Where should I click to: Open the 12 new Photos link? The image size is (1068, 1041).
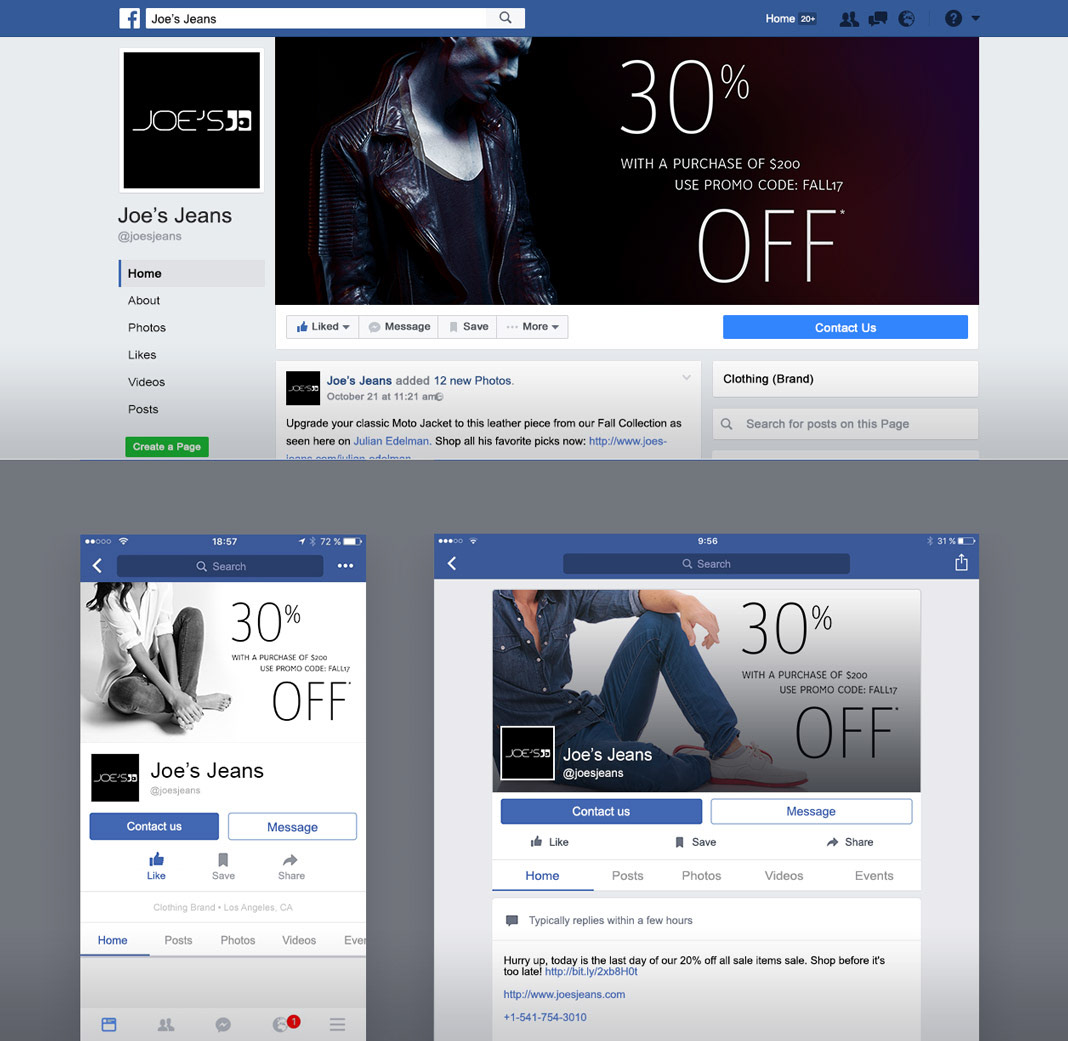tap(473, 381)
